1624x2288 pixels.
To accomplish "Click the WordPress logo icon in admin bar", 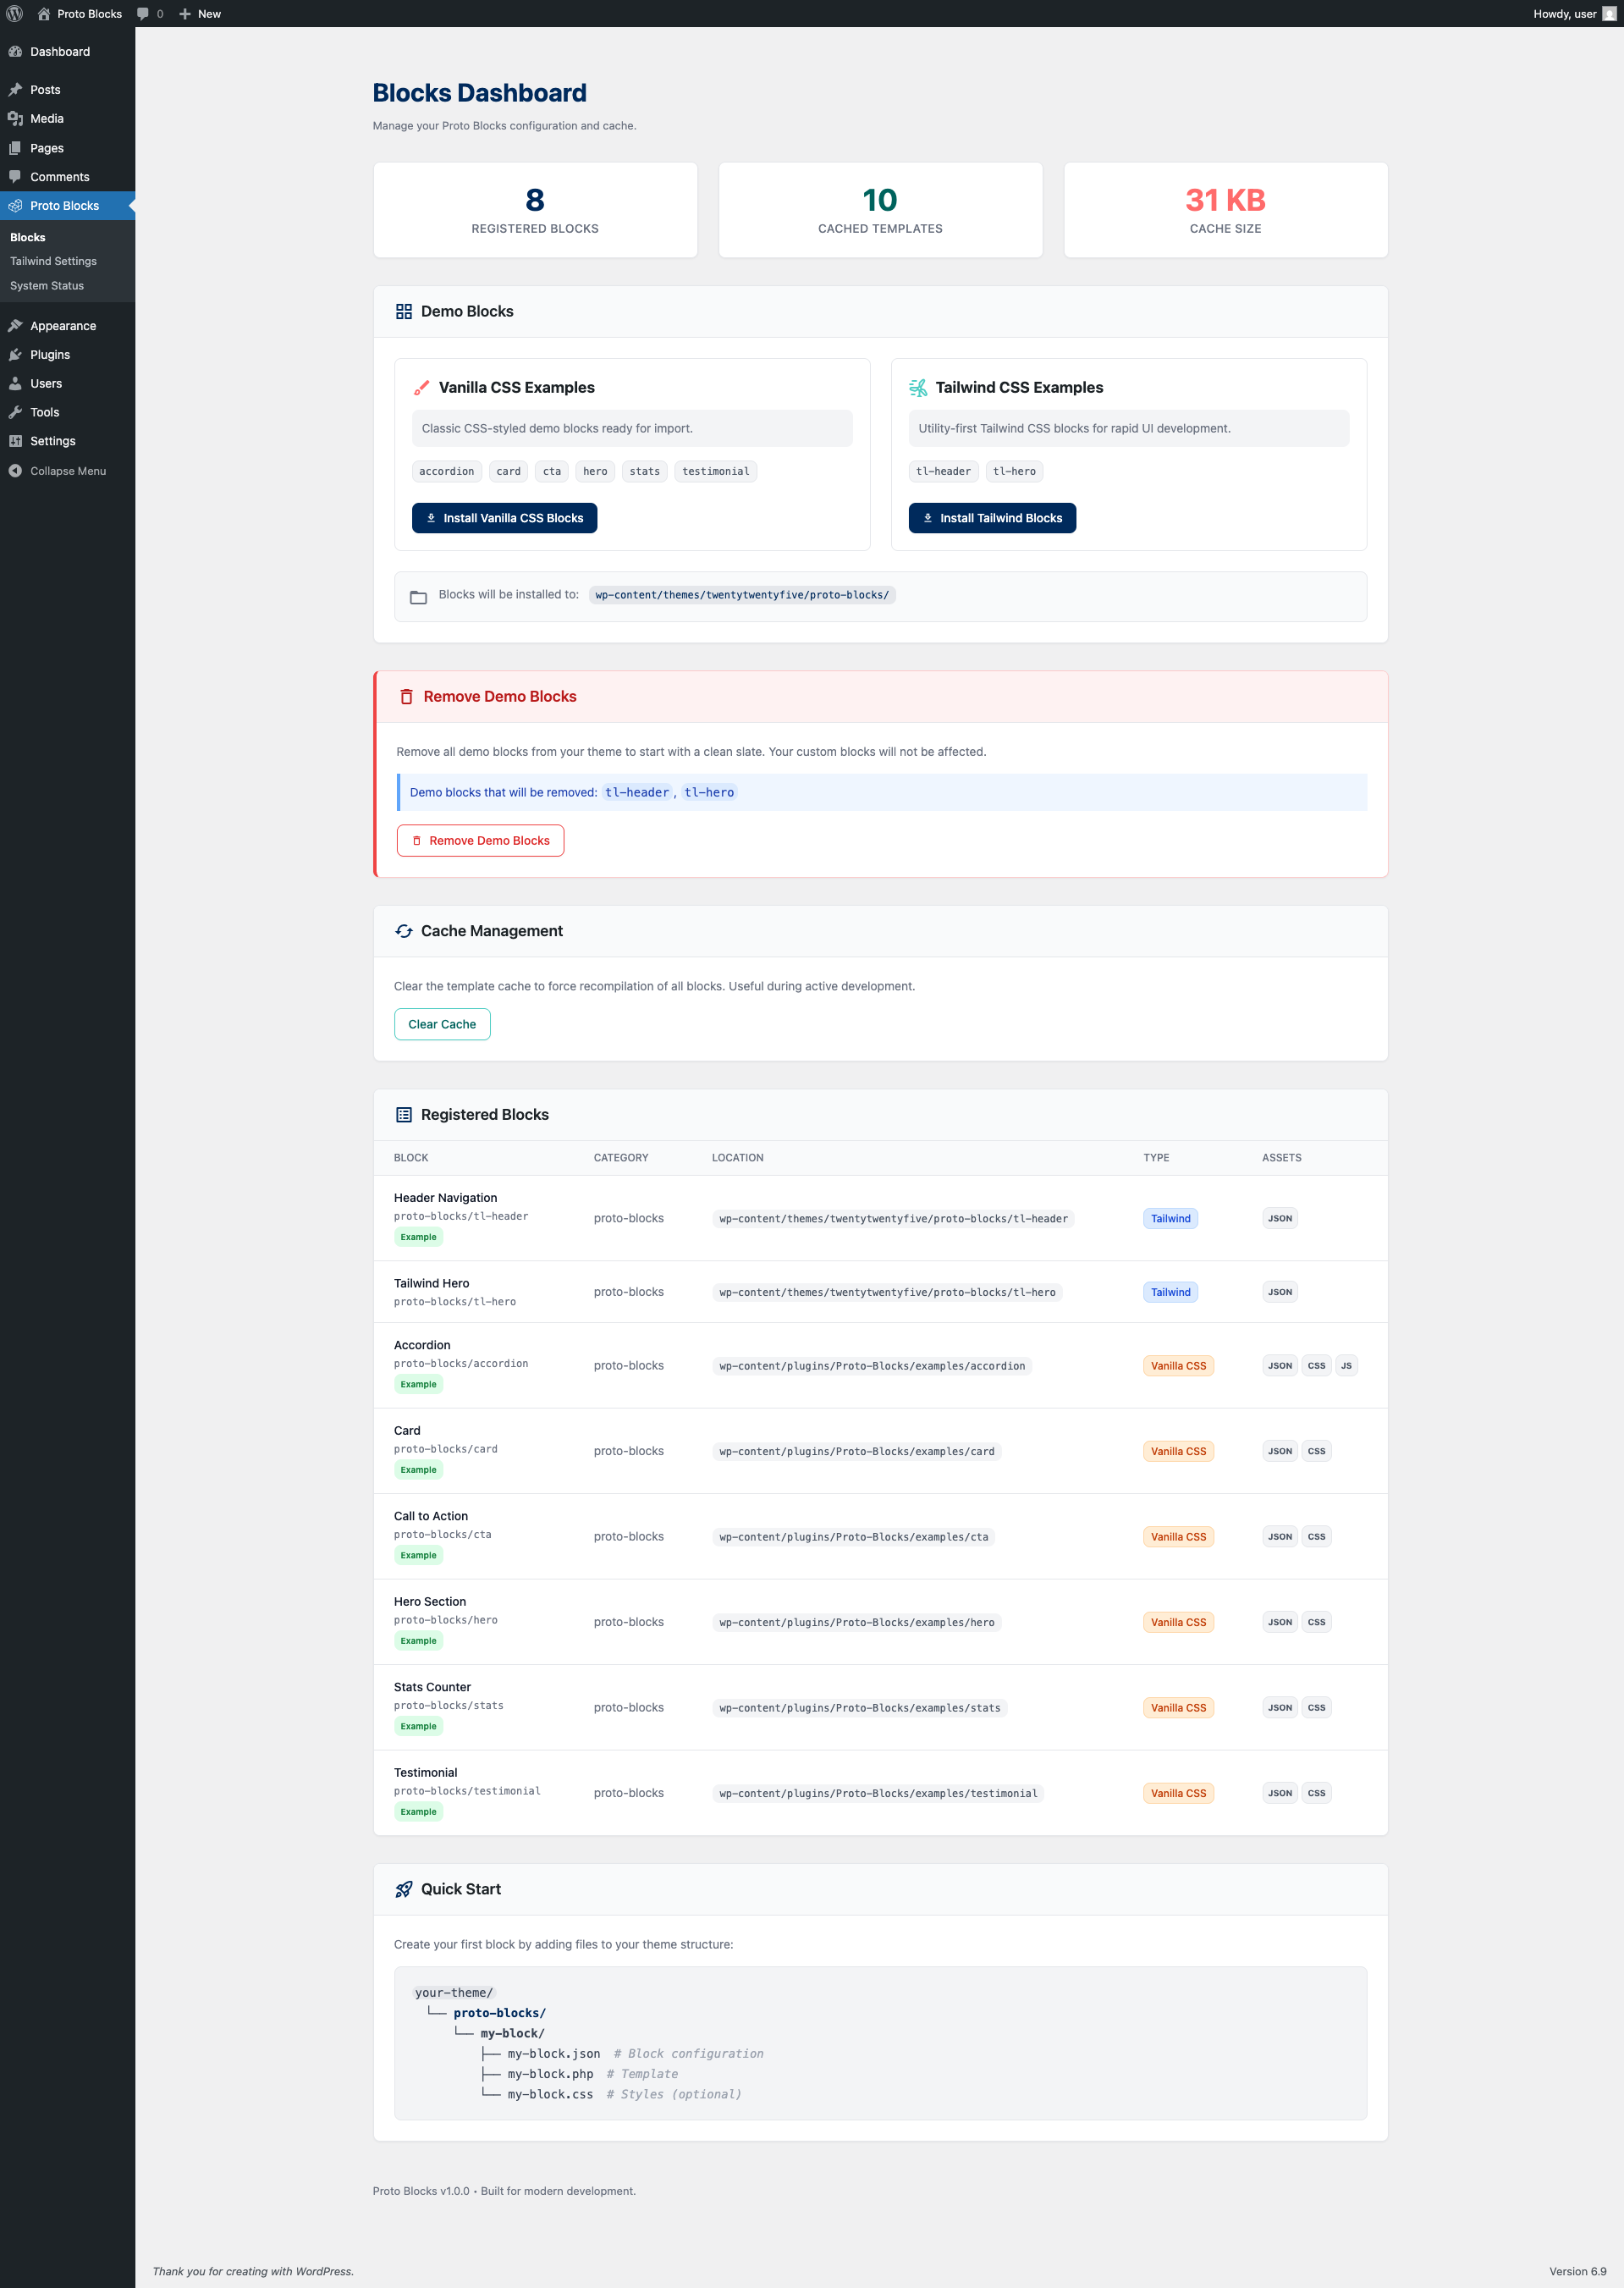I will pos(15,14).
